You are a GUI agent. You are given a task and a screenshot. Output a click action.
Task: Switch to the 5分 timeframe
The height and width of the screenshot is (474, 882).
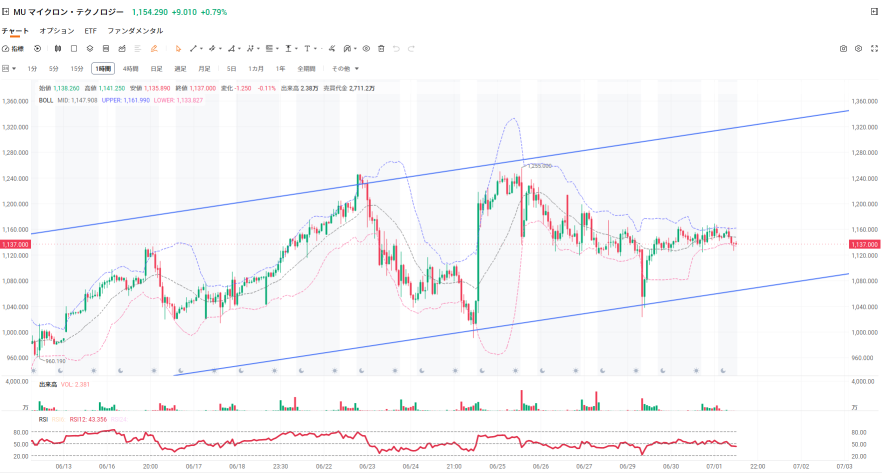(53, 69)
